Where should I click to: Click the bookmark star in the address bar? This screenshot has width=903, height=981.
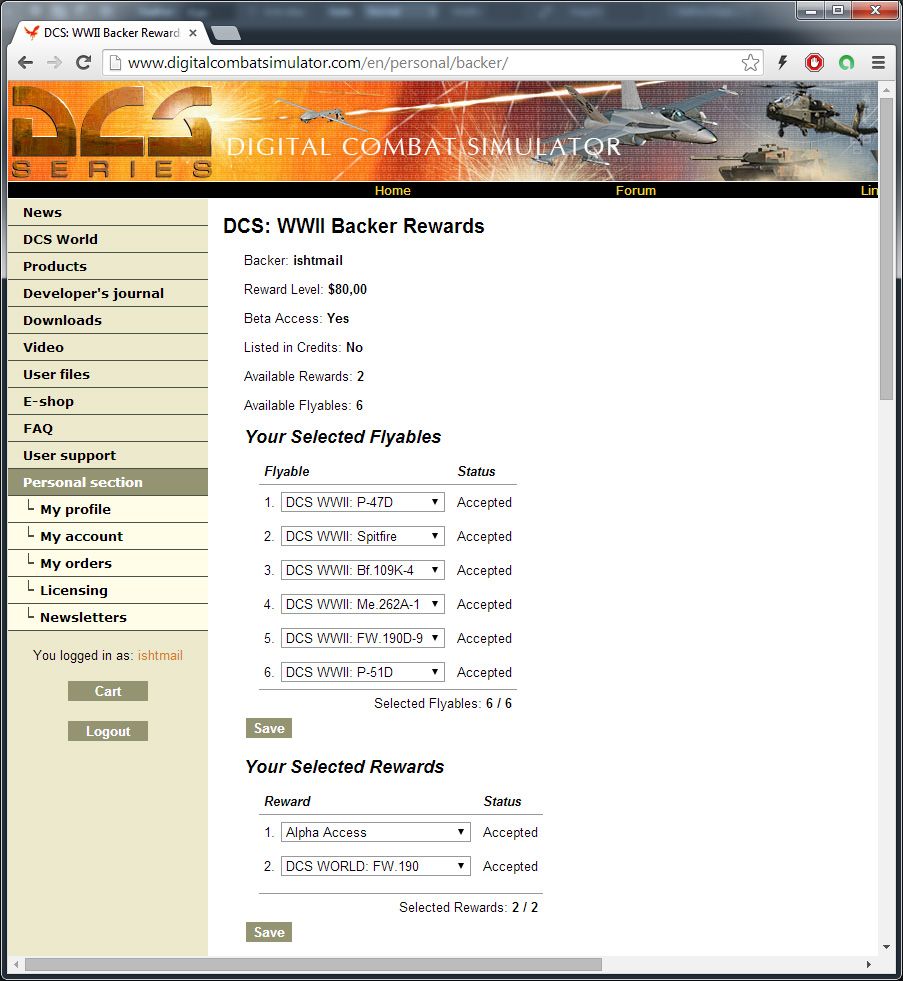(x=750, y=62)
